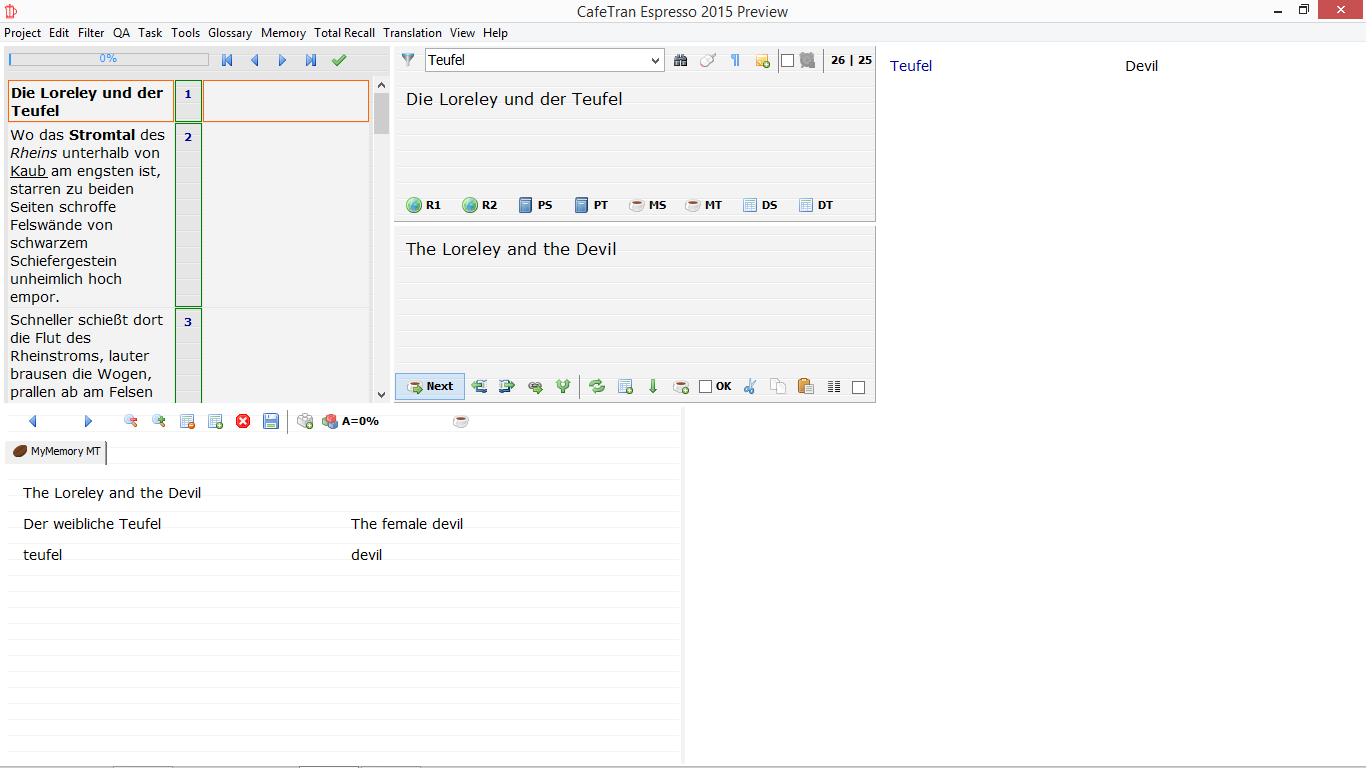Click the Next button
Image resolution: width=1366 pixels, height=768 pixels.
click(430, 387)
